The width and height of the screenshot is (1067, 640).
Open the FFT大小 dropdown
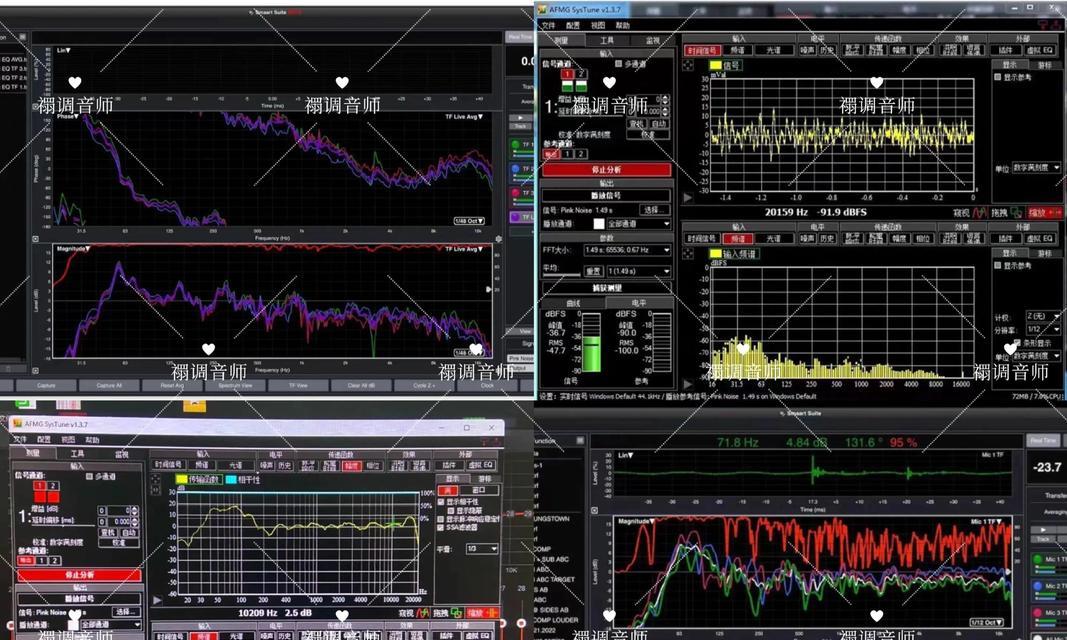[x=627, y=250]
